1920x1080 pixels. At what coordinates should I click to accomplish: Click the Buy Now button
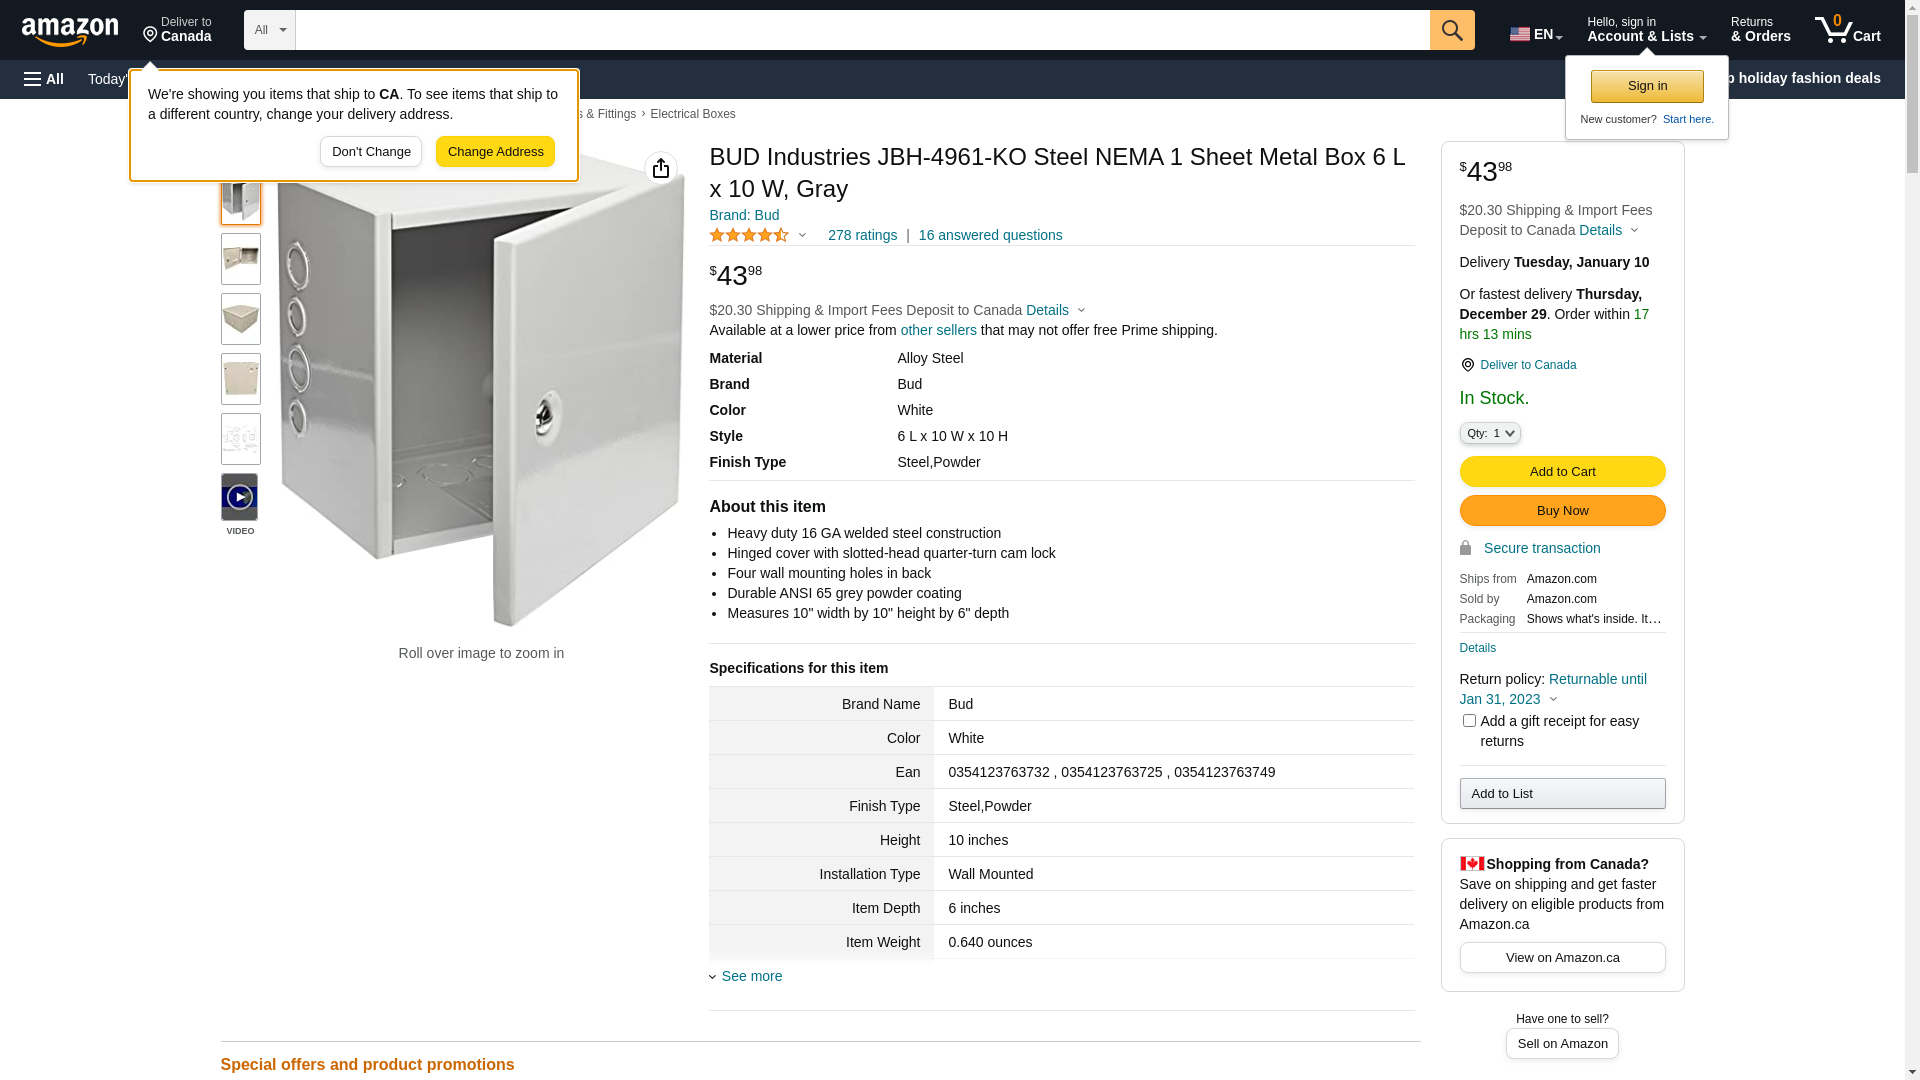(1562, 511)
